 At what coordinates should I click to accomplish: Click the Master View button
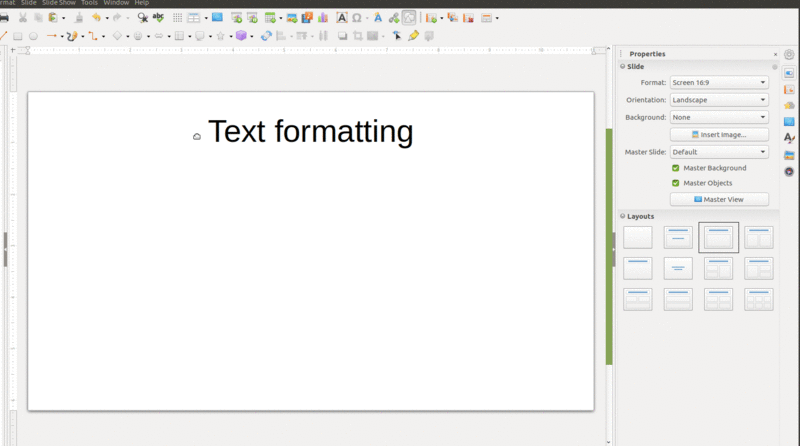[x=719, y=200]
